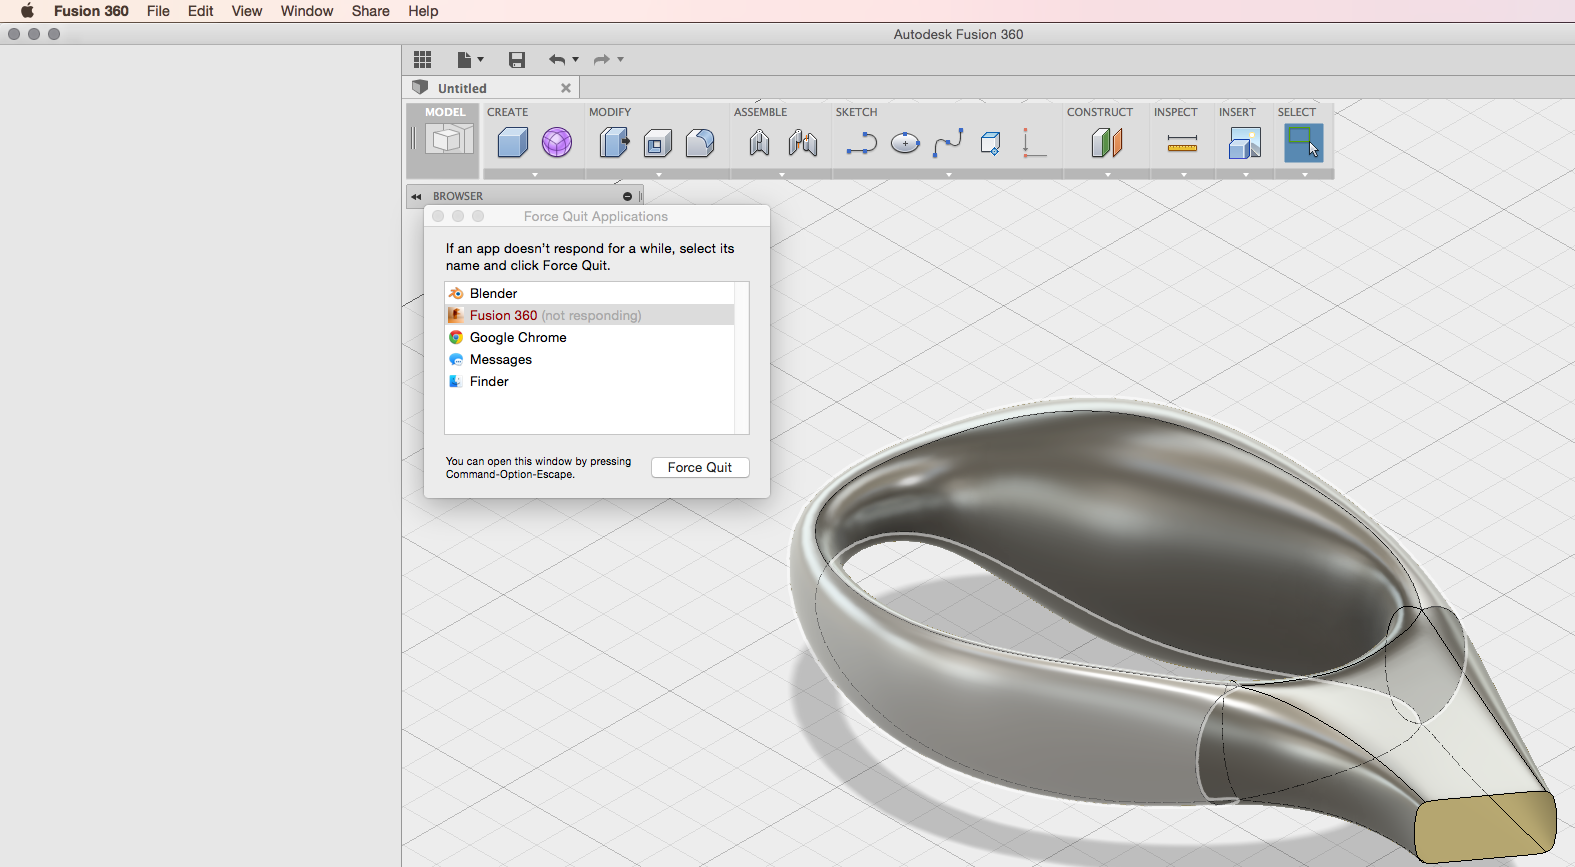
Task: Select the As-built Joint tool
Action: pyautogui.click(x=803, y=143)
